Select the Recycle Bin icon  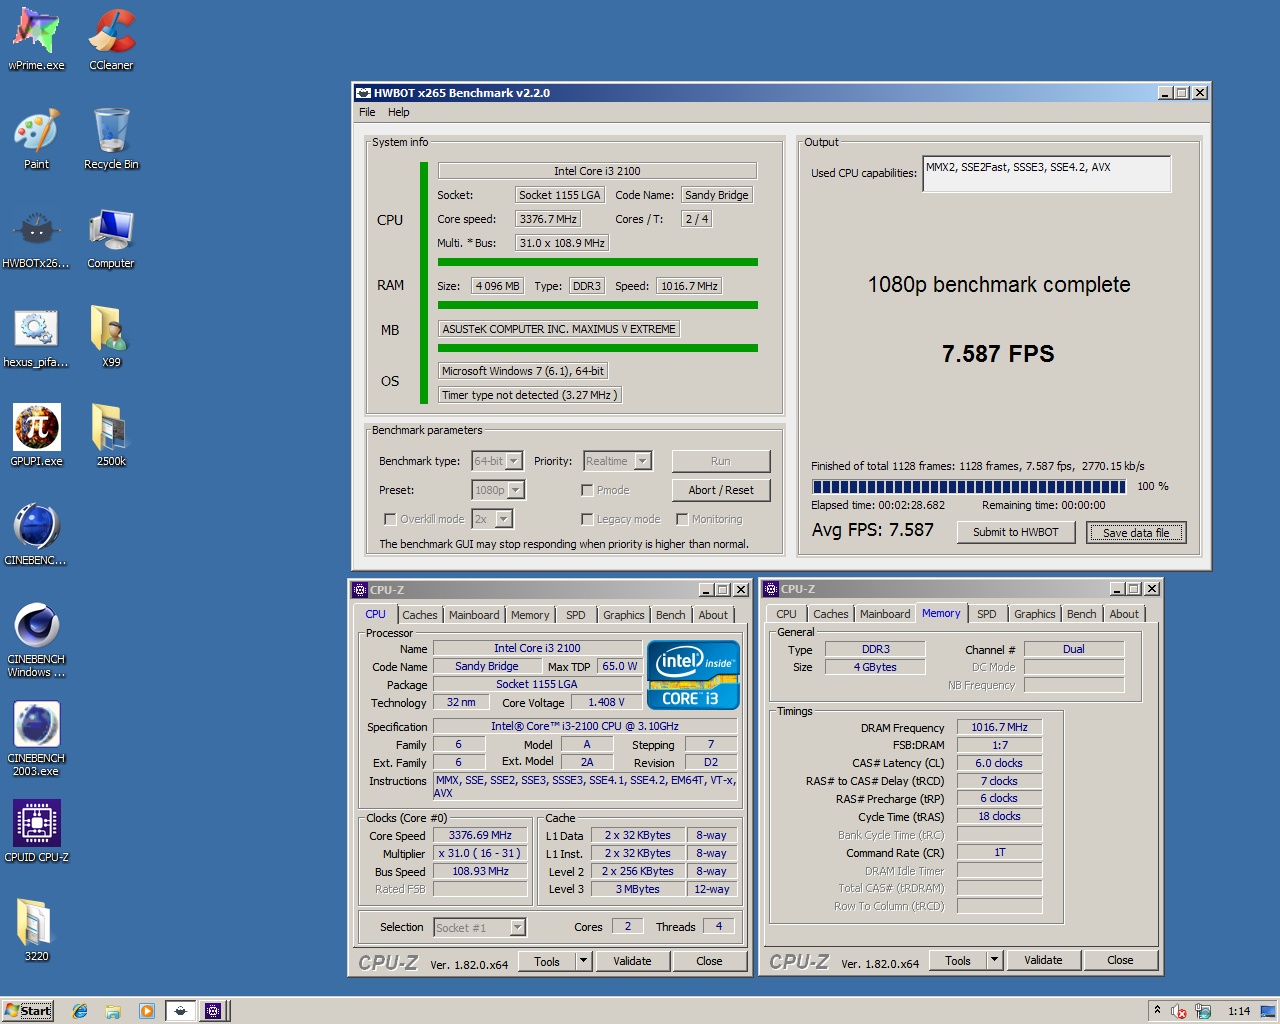(x=111, y=139)
